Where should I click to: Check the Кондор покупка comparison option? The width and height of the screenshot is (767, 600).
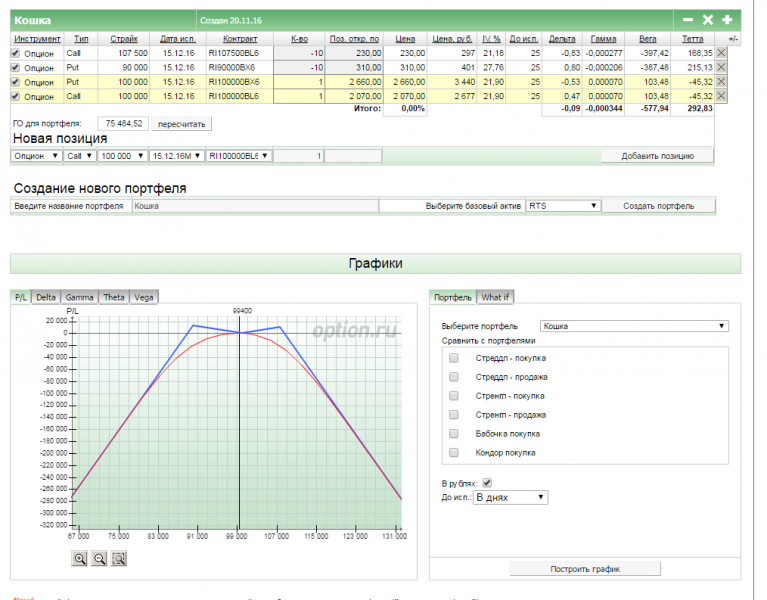pos(454,452)
